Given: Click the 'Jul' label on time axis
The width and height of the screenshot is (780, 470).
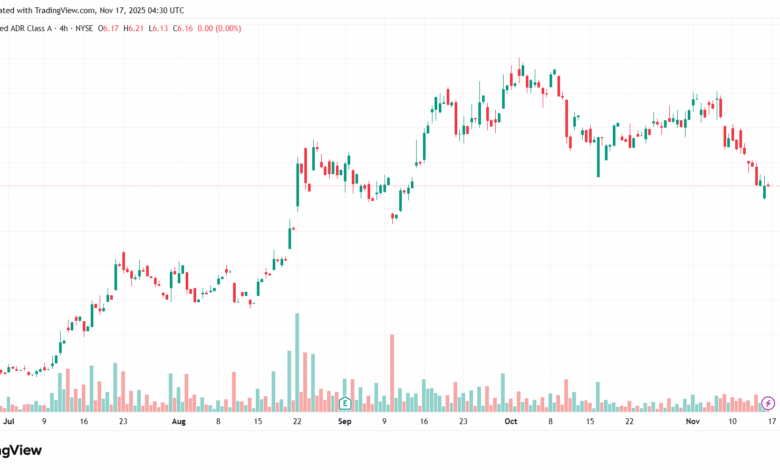Looking at the screenshot, I should [x=9, y=422].
